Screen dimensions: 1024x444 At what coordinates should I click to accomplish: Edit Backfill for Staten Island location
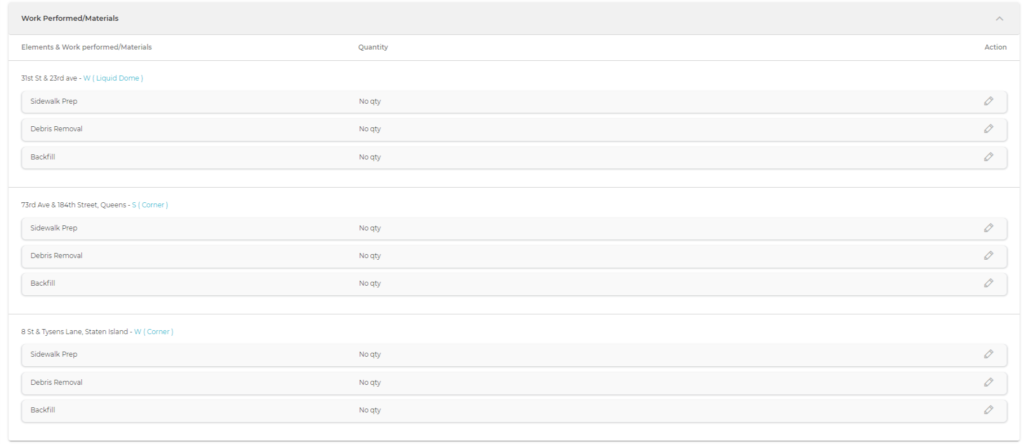coord(988,410)
